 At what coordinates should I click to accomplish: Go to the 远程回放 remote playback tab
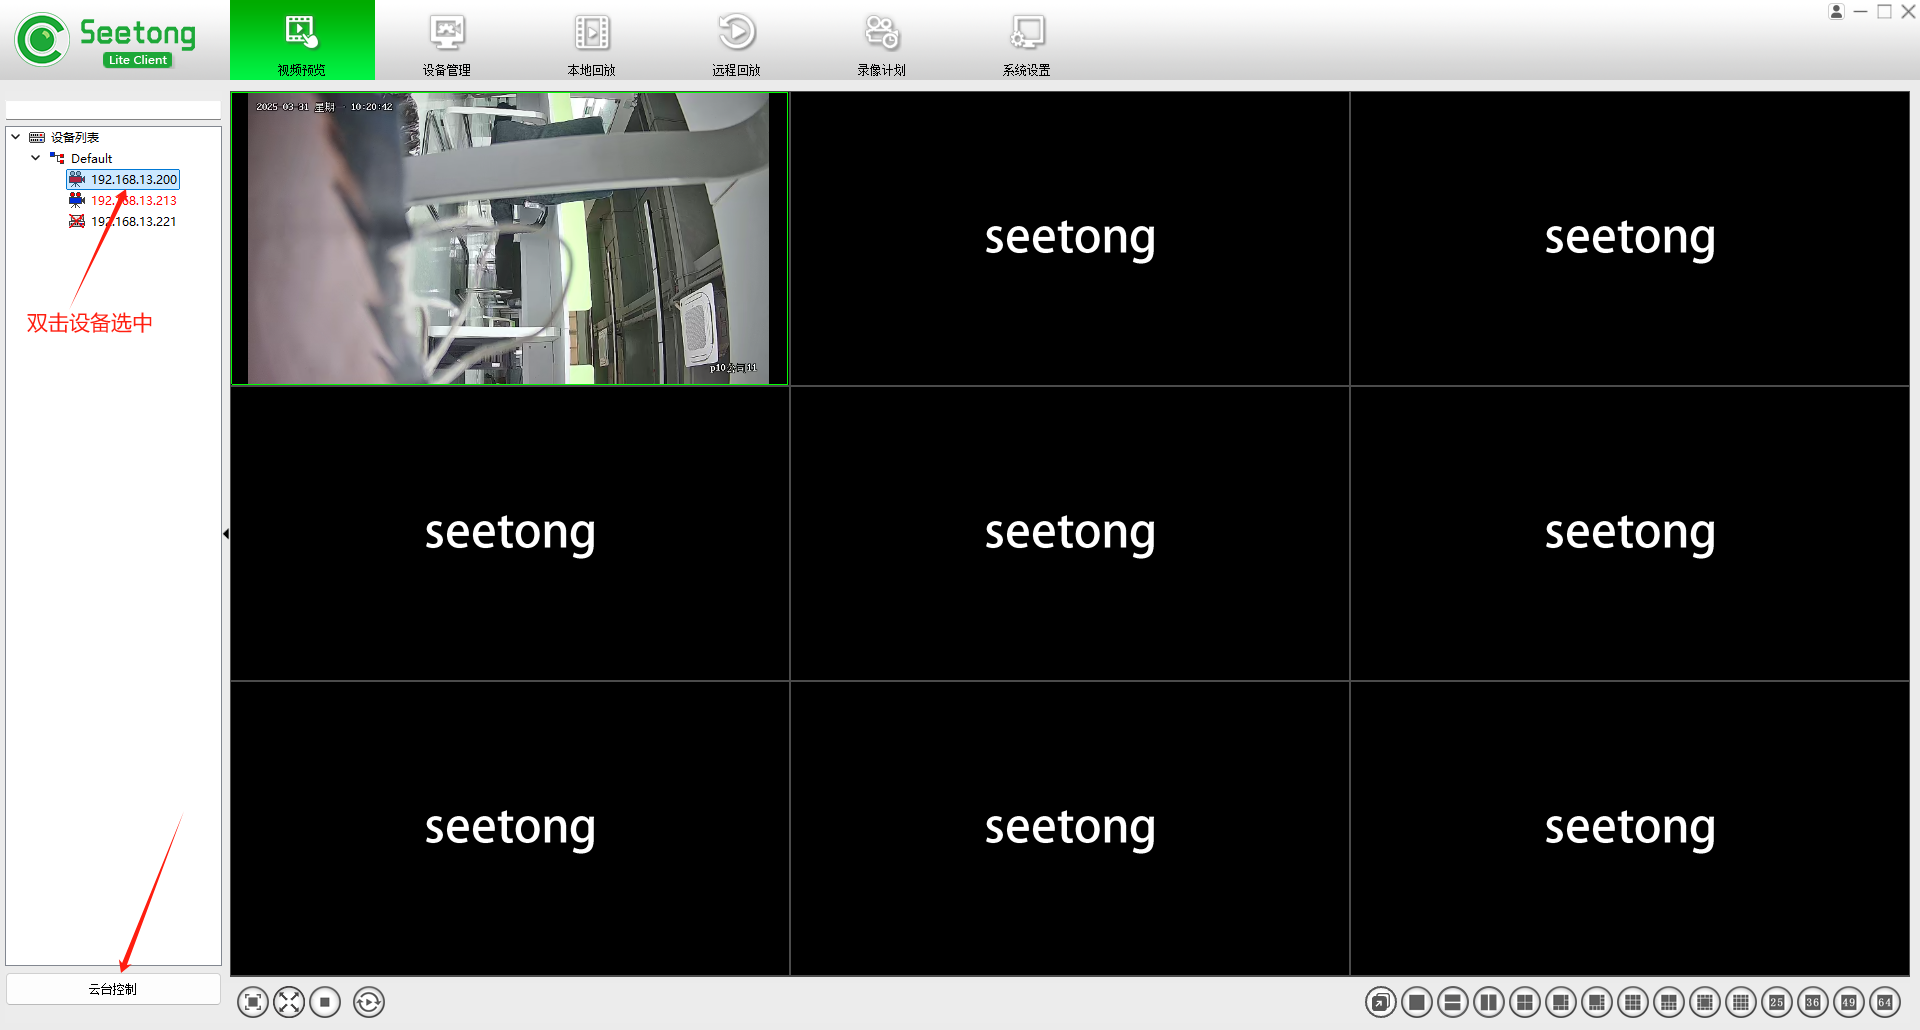[737, 40]
